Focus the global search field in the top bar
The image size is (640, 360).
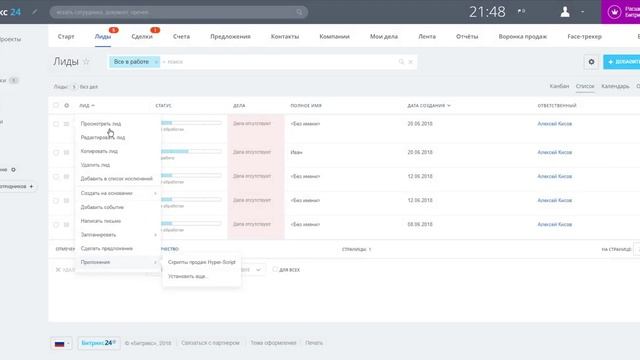click(x=179, y=12)
